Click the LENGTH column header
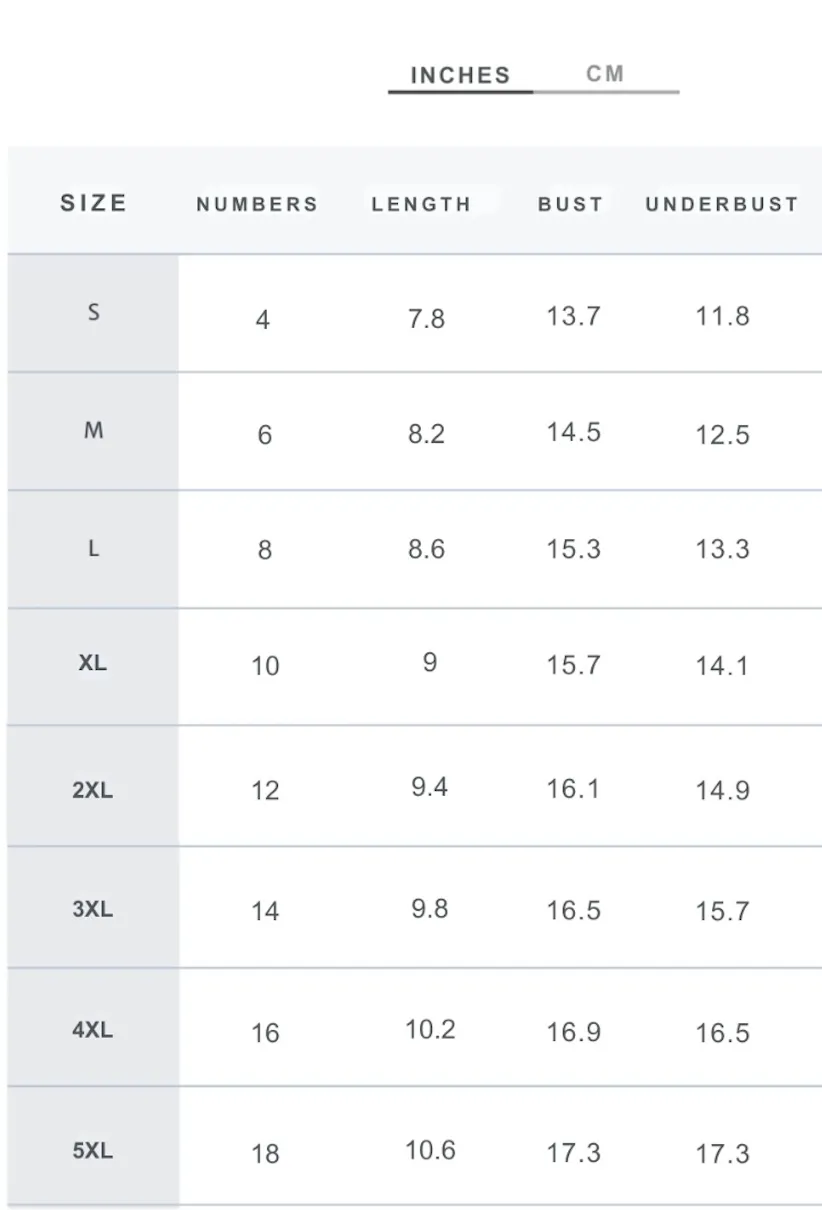 pos(421,204)
